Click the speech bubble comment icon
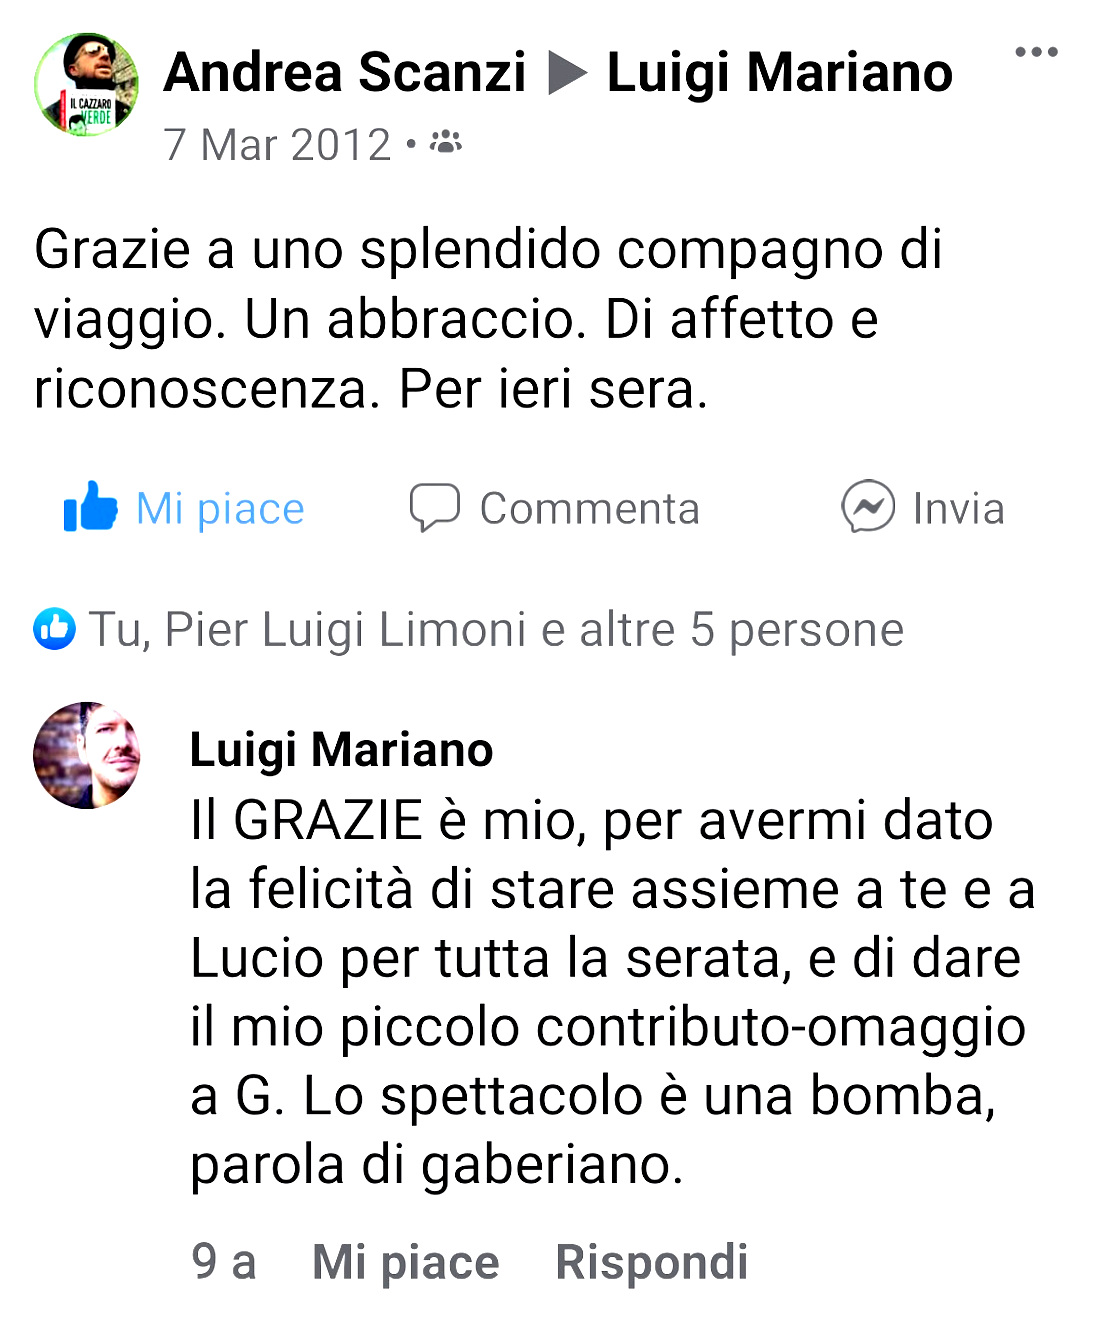 [x=435, y=507]
